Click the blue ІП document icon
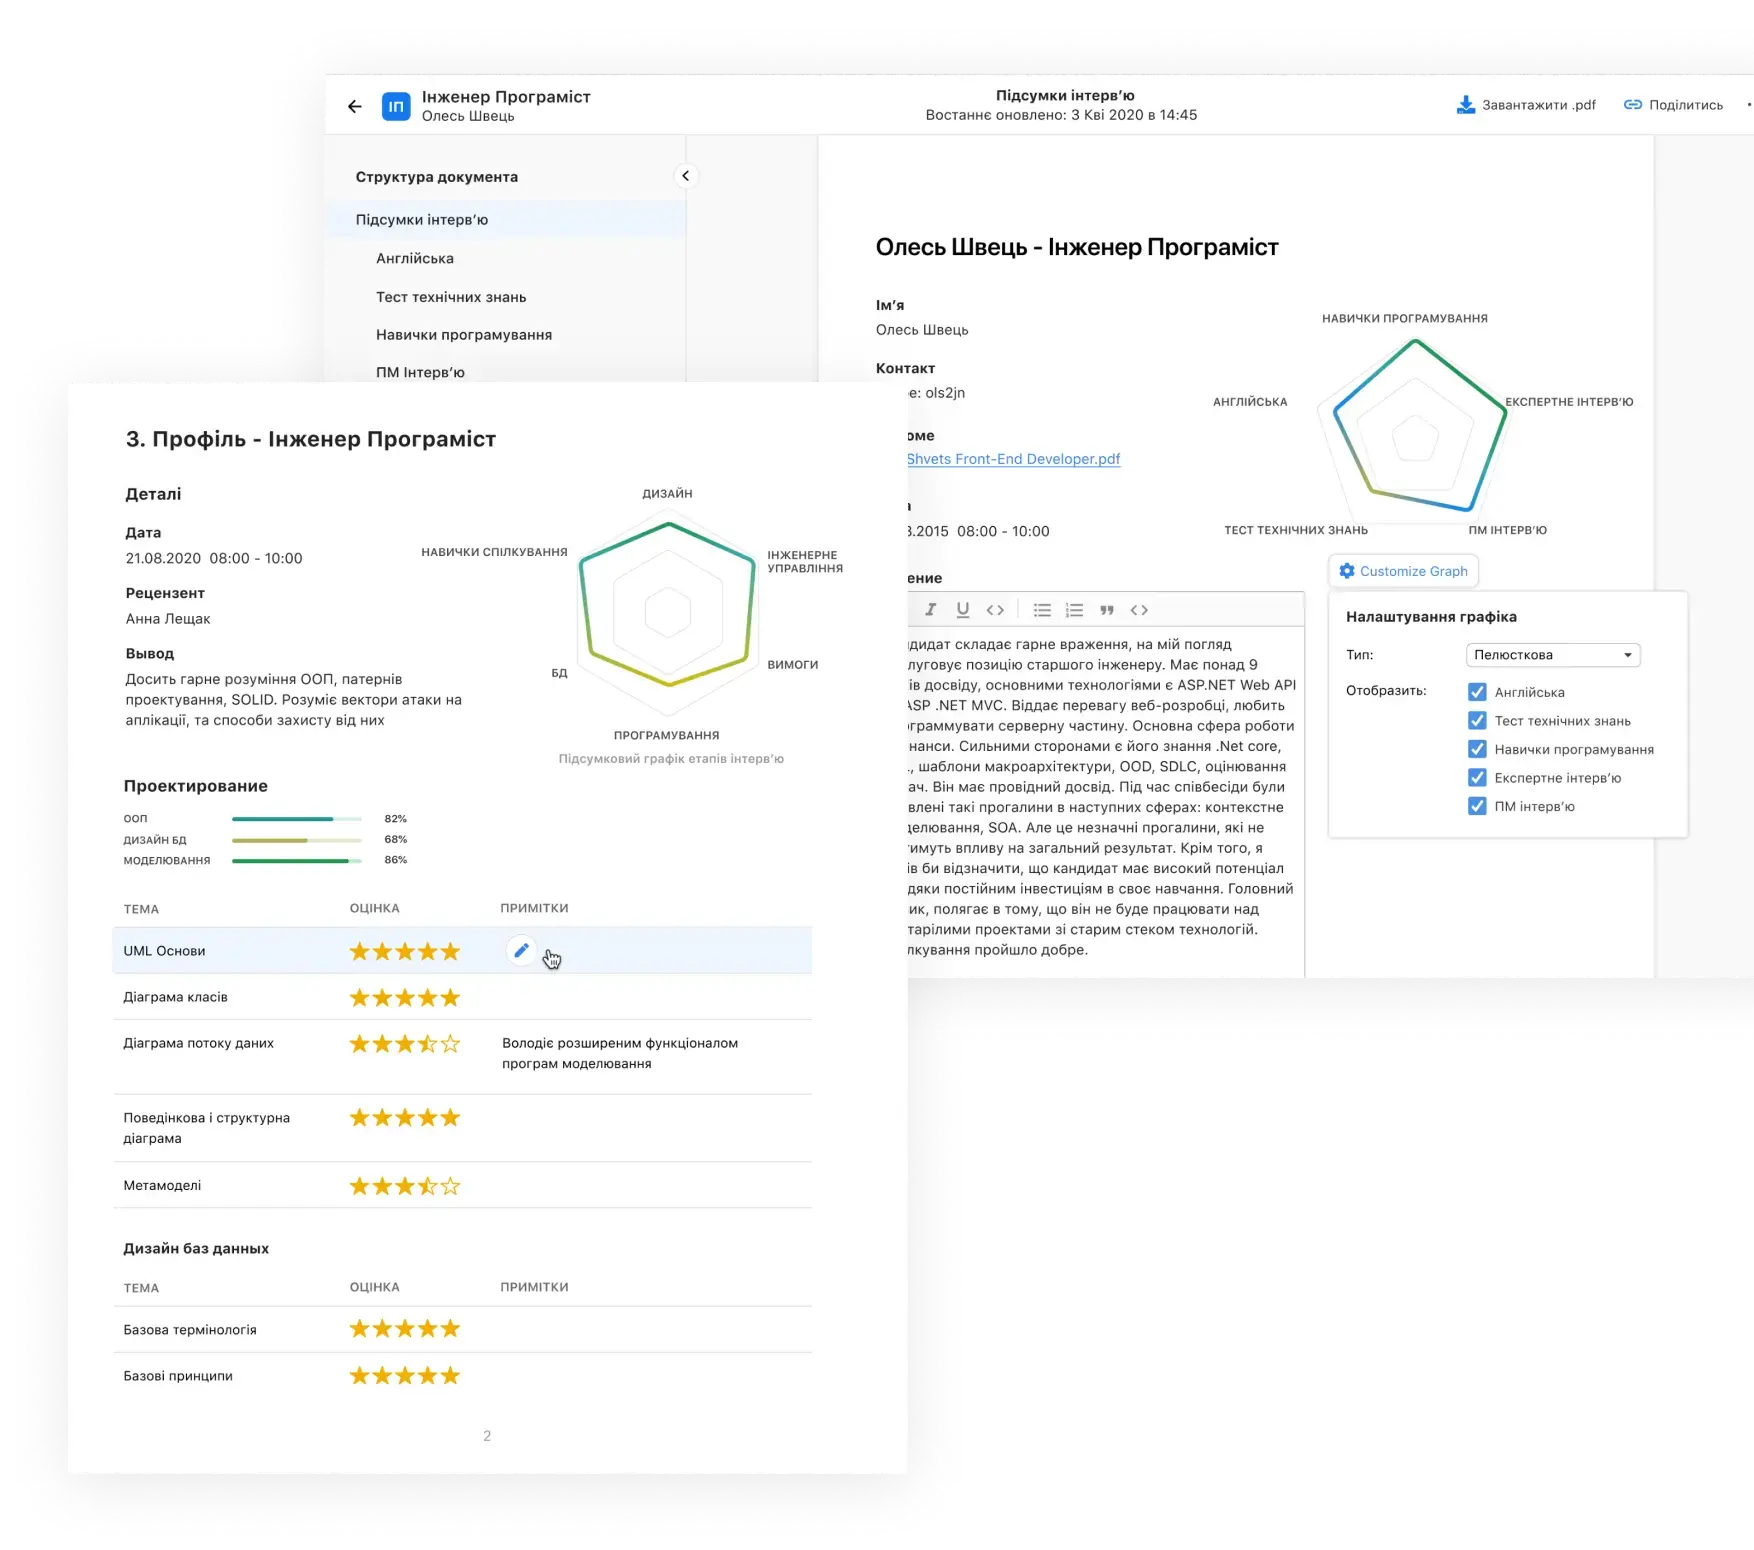1754x1550 pixels. click(396, 106)
